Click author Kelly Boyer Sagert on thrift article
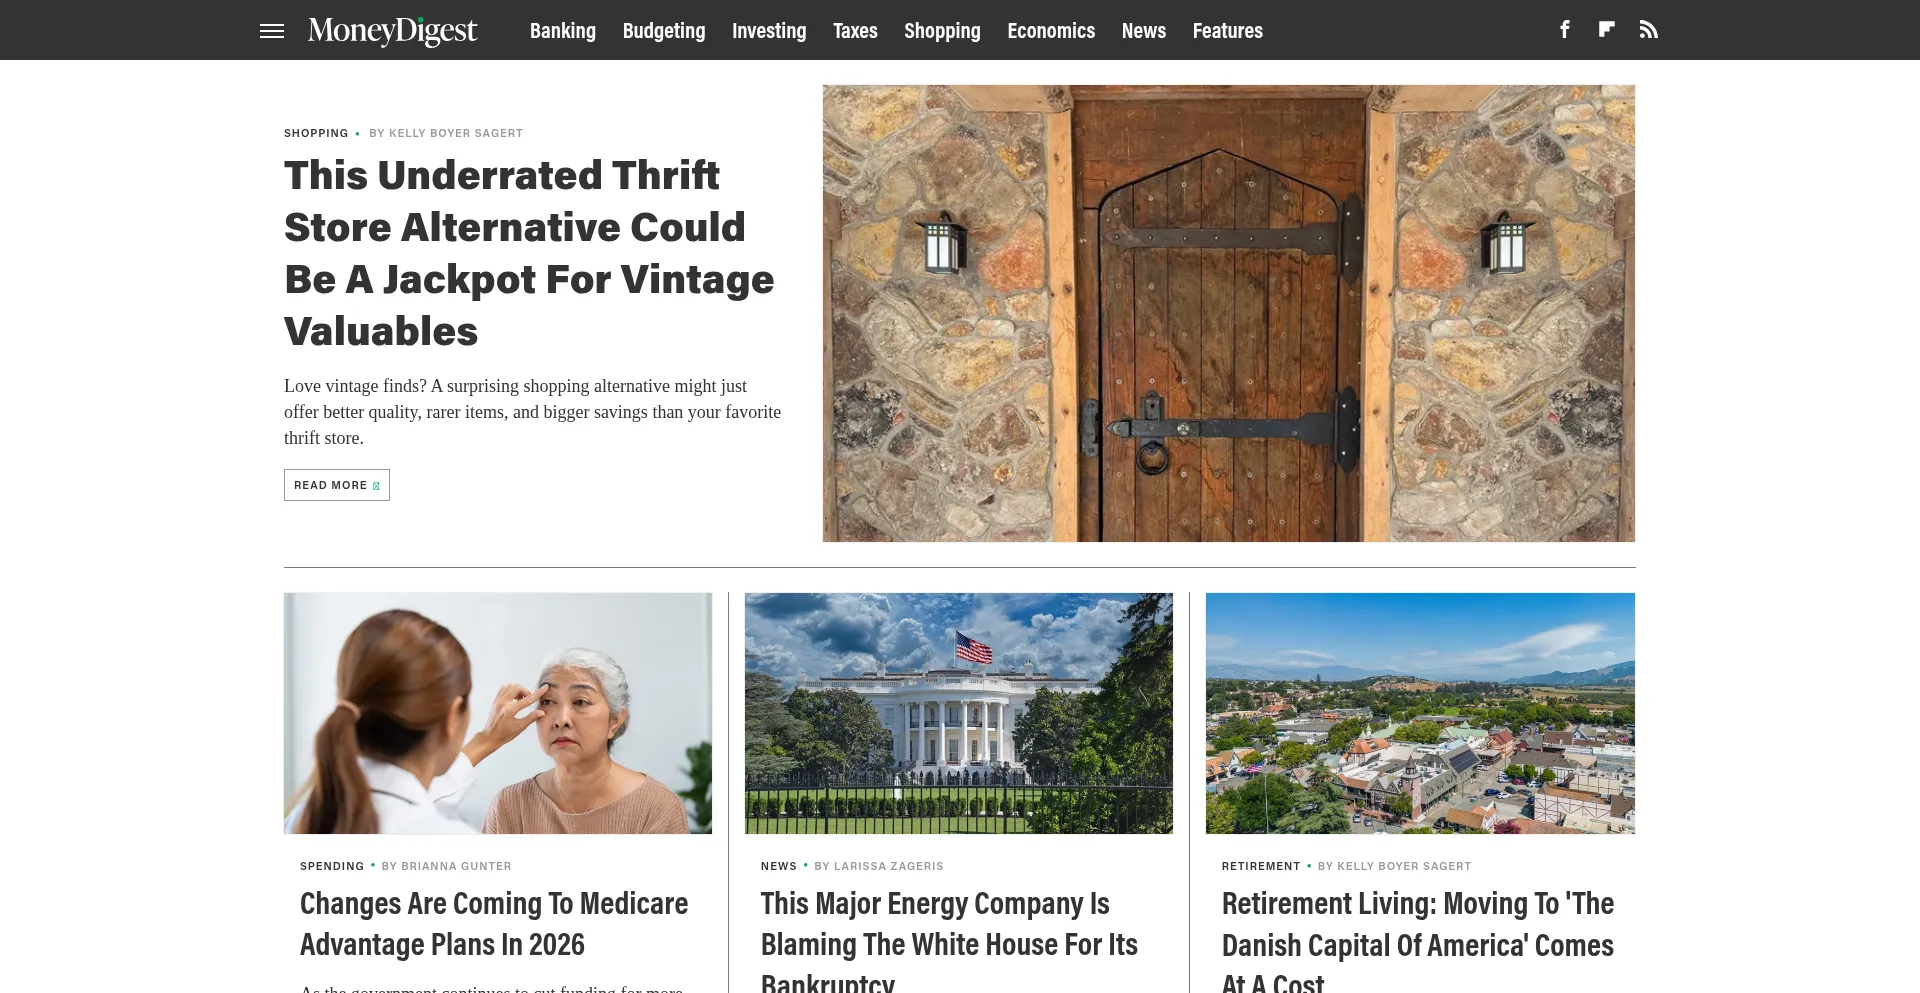The width and height of the screenshot is (1920, 993). pos(456,133)
